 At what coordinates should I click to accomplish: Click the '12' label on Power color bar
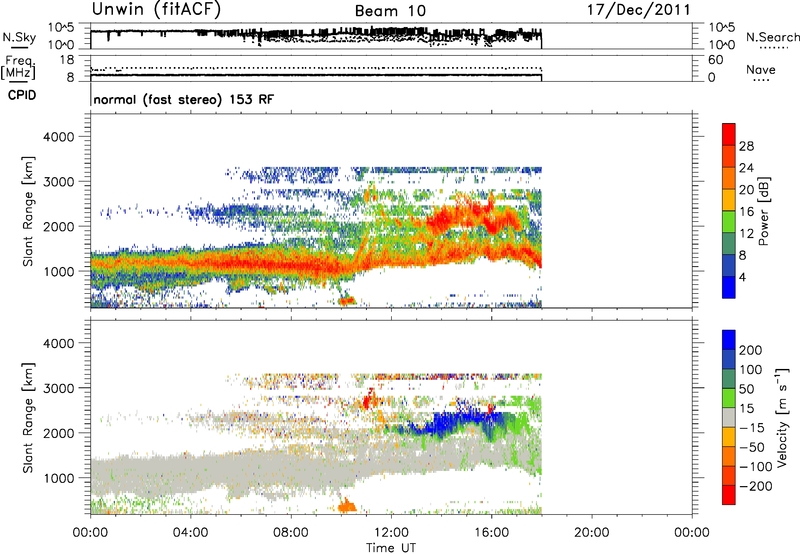pos(746,234)
